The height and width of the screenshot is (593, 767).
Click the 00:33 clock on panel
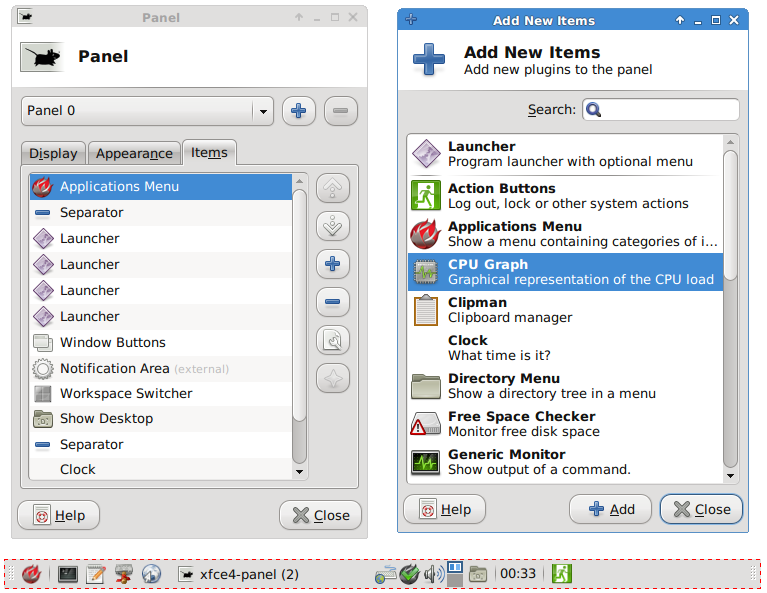518,573
